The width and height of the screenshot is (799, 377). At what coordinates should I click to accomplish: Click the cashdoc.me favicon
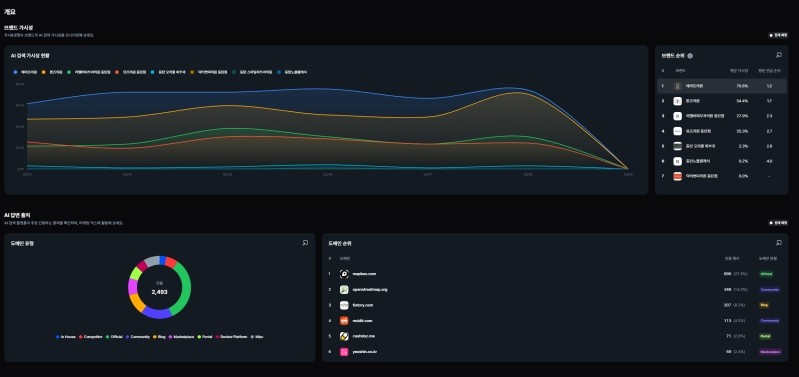344,336
